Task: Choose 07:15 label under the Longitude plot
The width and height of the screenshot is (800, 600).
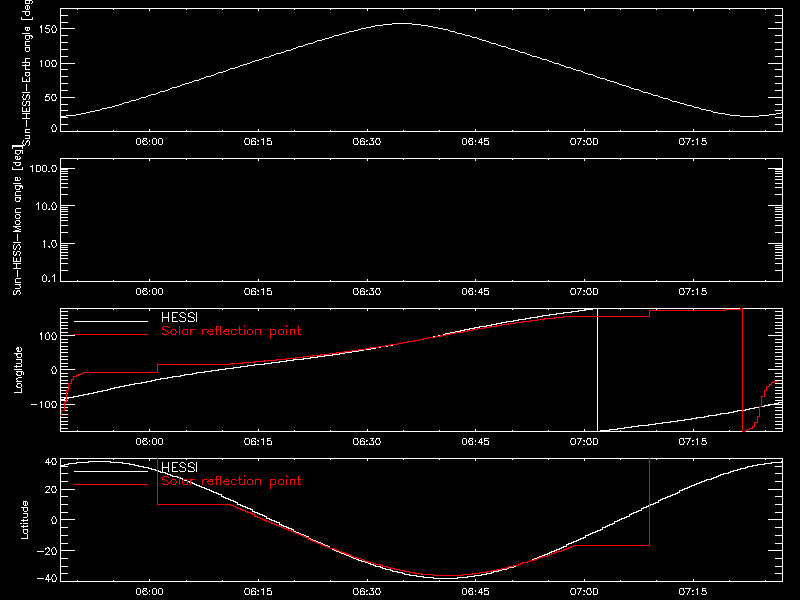Action: point(693,442)
